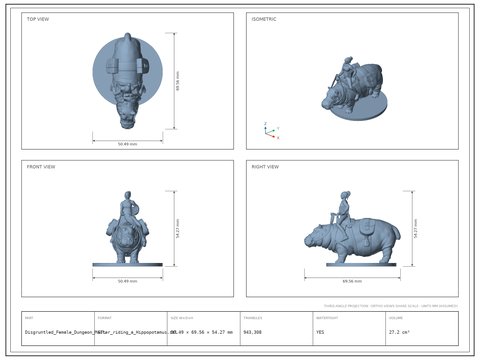Click the volume value 27.2 cm³
The width and height of the screenshot is (480, 360).
(x=399, y=332)
